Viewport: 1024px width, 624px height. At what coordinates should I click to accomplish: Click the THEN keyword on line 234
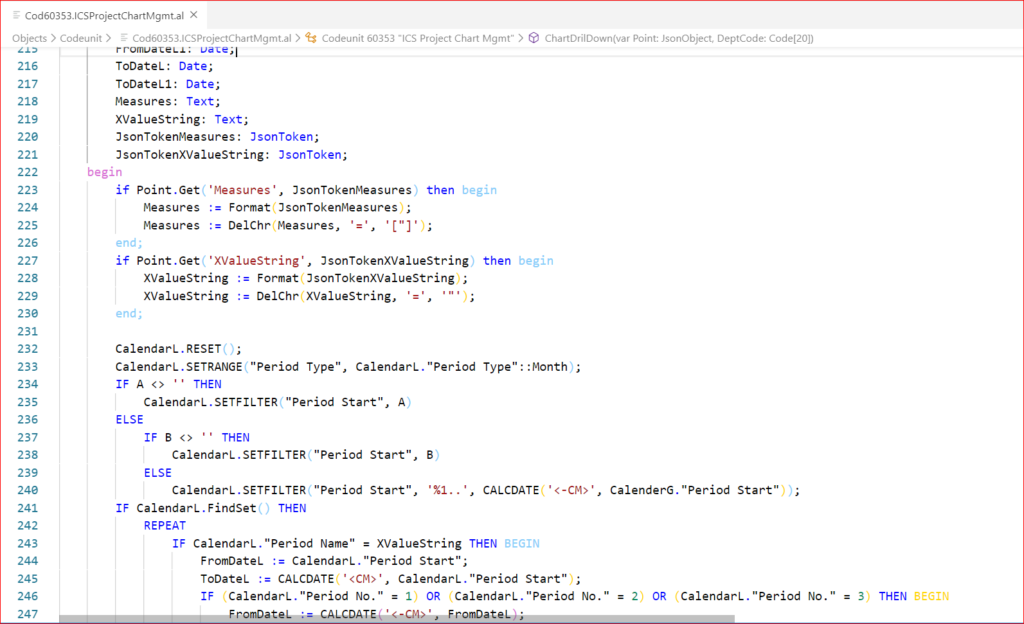tap(207, 384)
